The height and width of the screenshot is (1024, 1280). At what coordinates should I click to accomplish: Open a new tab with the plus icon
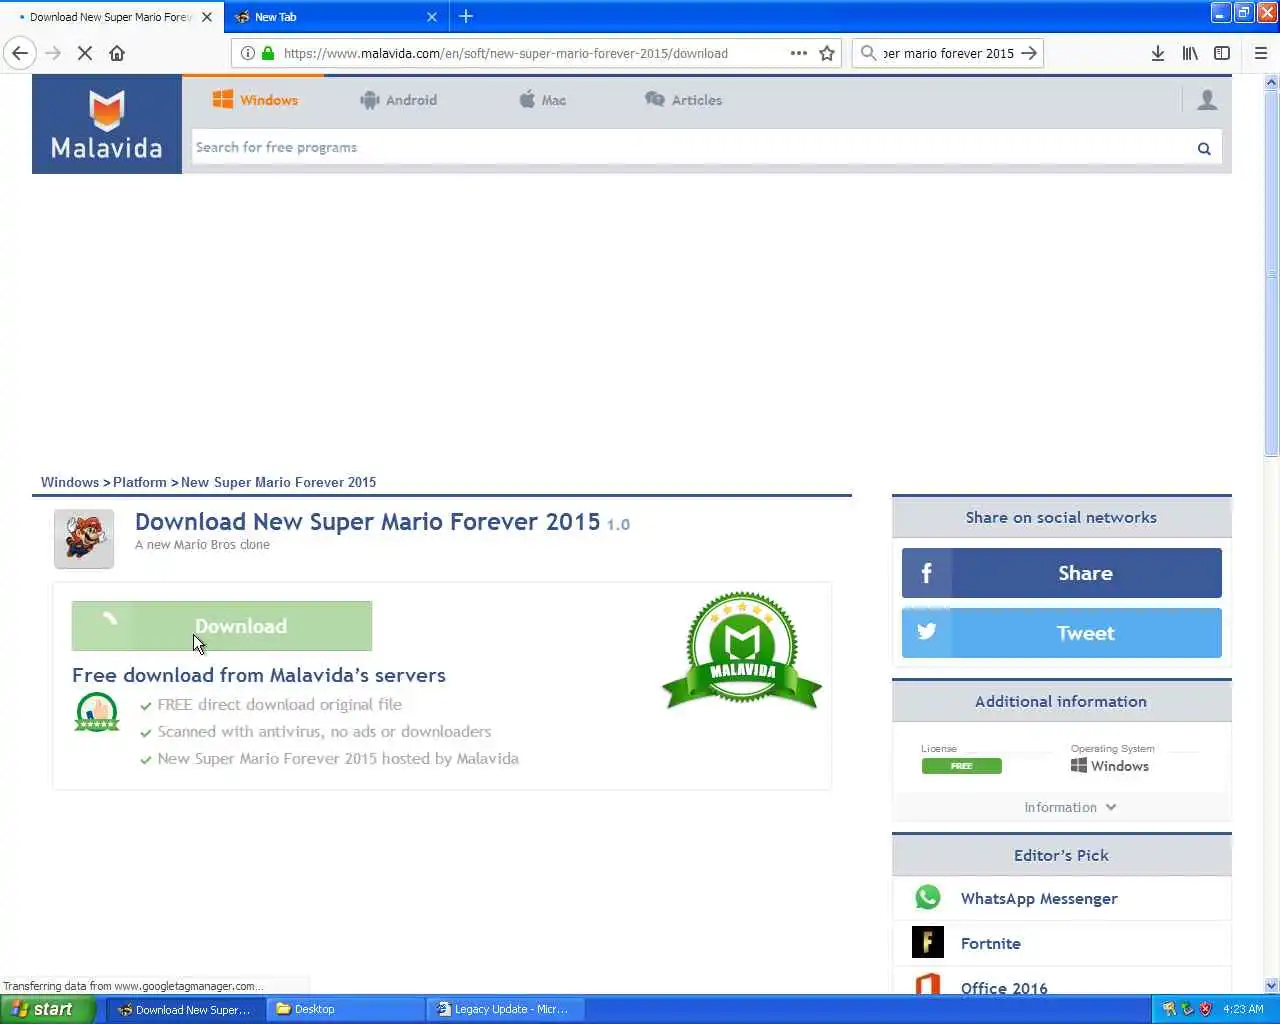pos(466,16)
